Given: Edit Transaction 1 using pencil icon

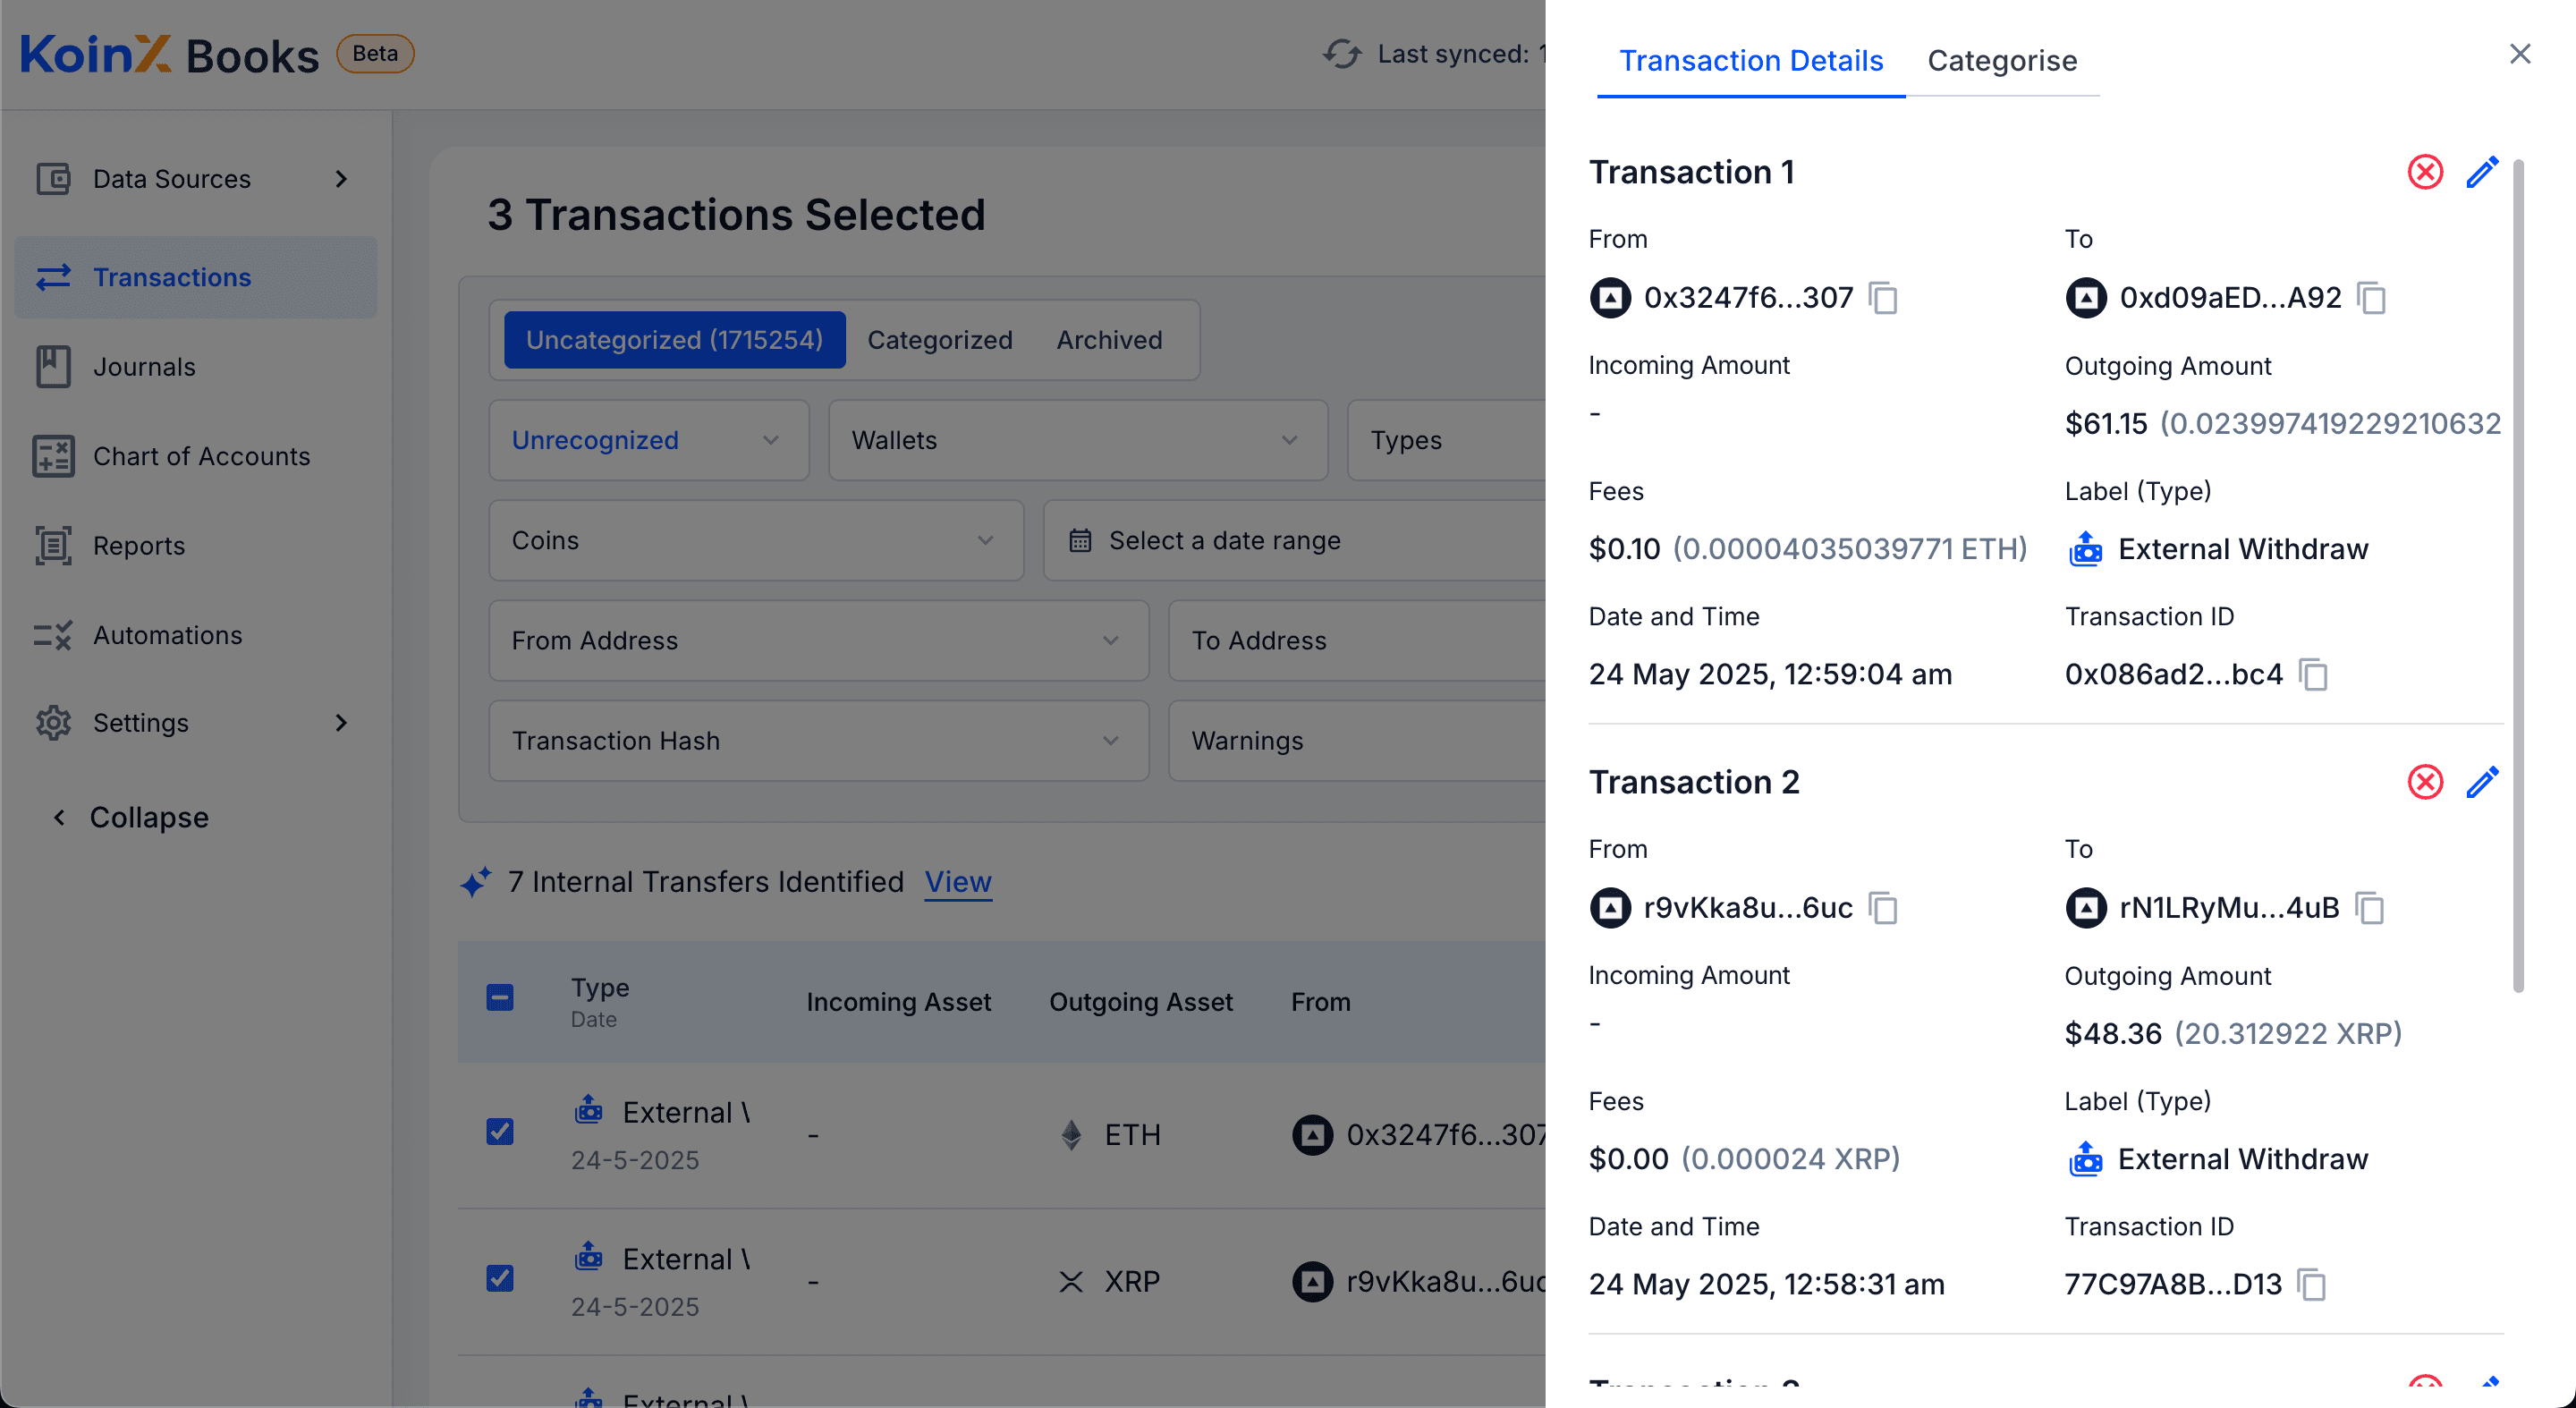Looking at the screenshot, I should tap(2482, 172).
